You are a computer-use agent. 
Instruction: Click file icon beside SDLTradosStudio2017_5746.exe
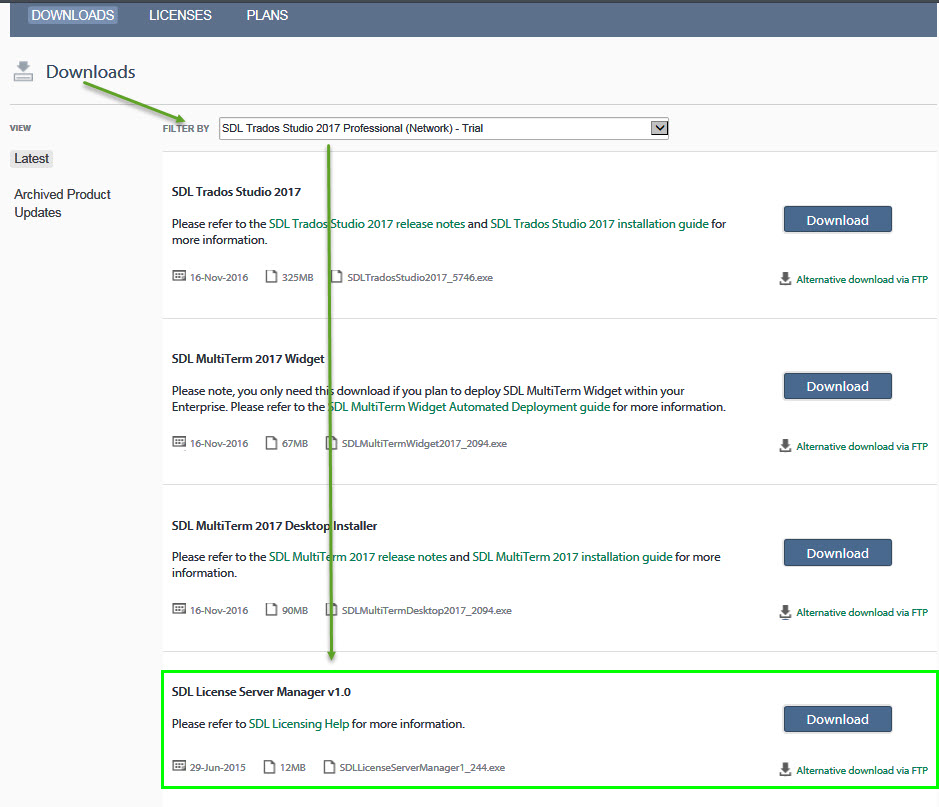click(x=337, y=277)
